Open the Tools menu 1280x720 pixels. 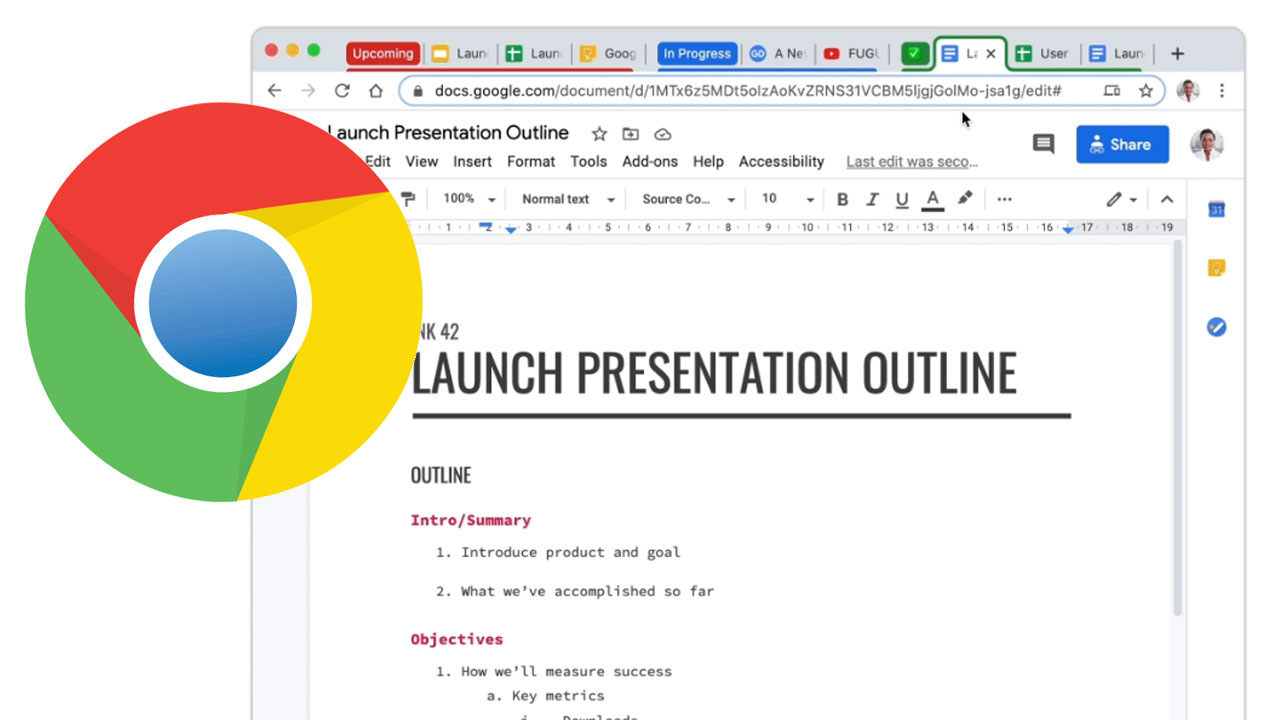point(589,161)
